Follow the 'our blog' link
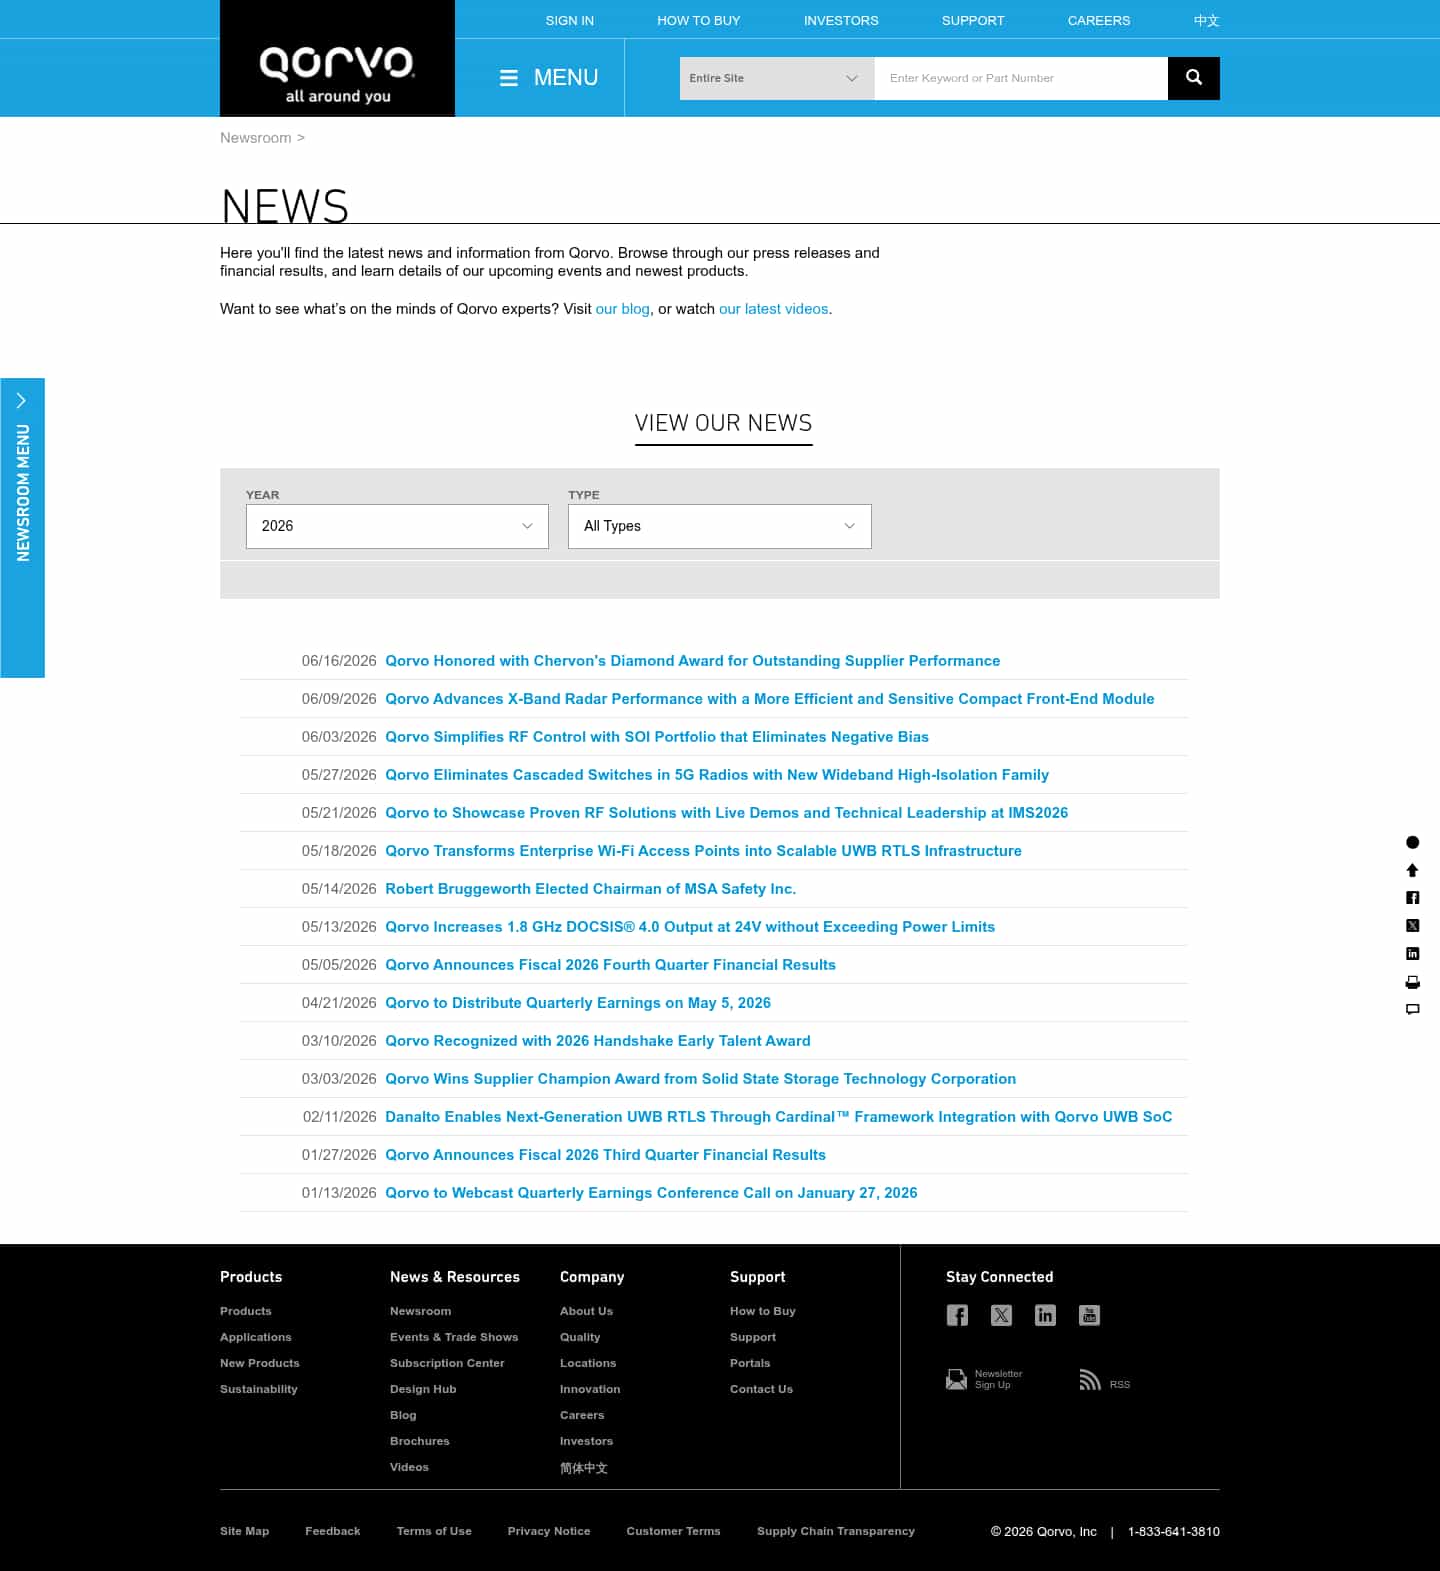Screen dimensions: 1440x1571 click(622, 309)
